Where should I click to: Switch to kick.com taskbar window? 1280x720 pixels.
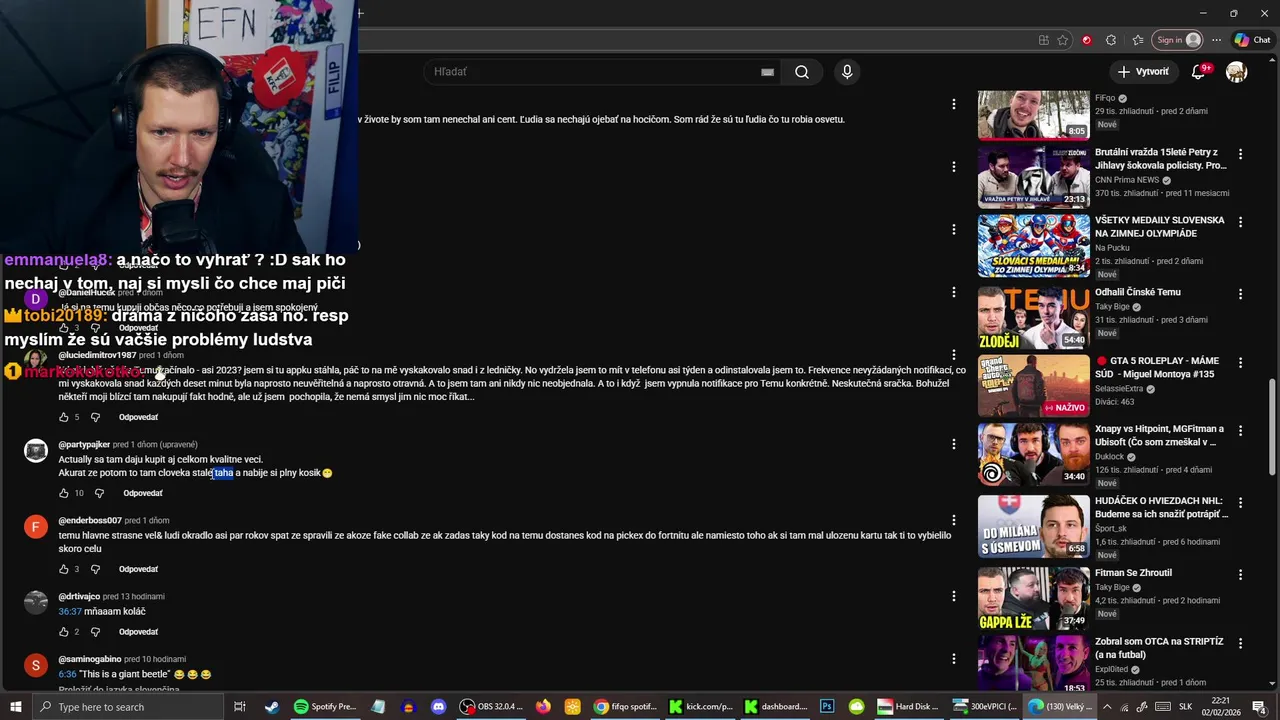click(x=702, y=706)
